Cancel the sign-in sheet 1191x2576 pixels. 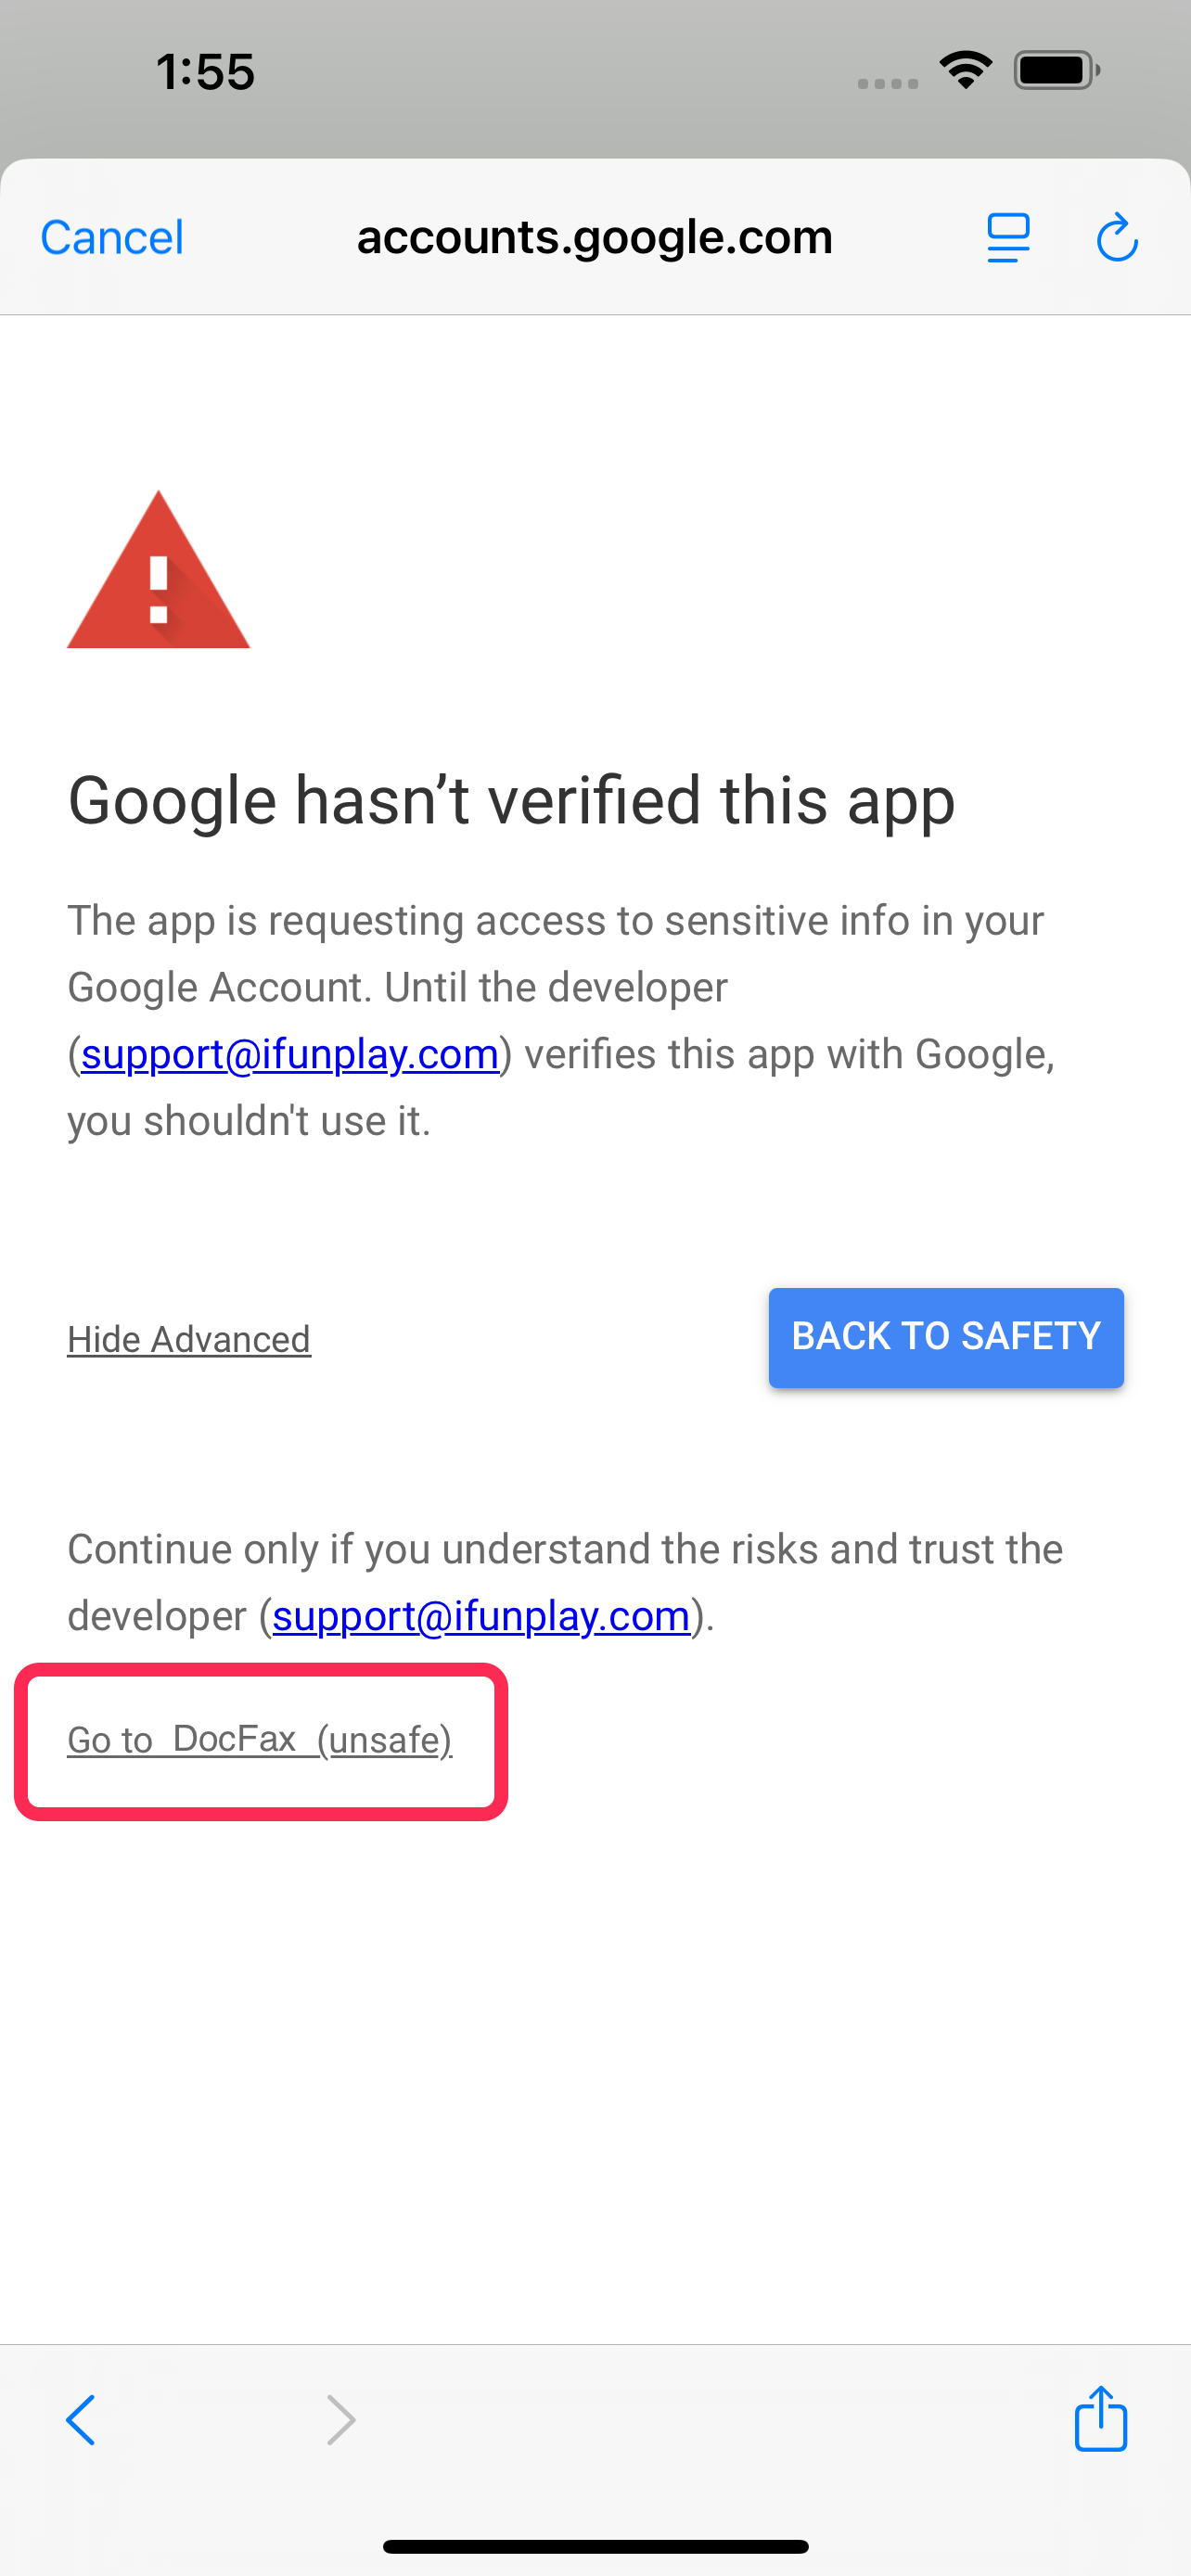112,238
